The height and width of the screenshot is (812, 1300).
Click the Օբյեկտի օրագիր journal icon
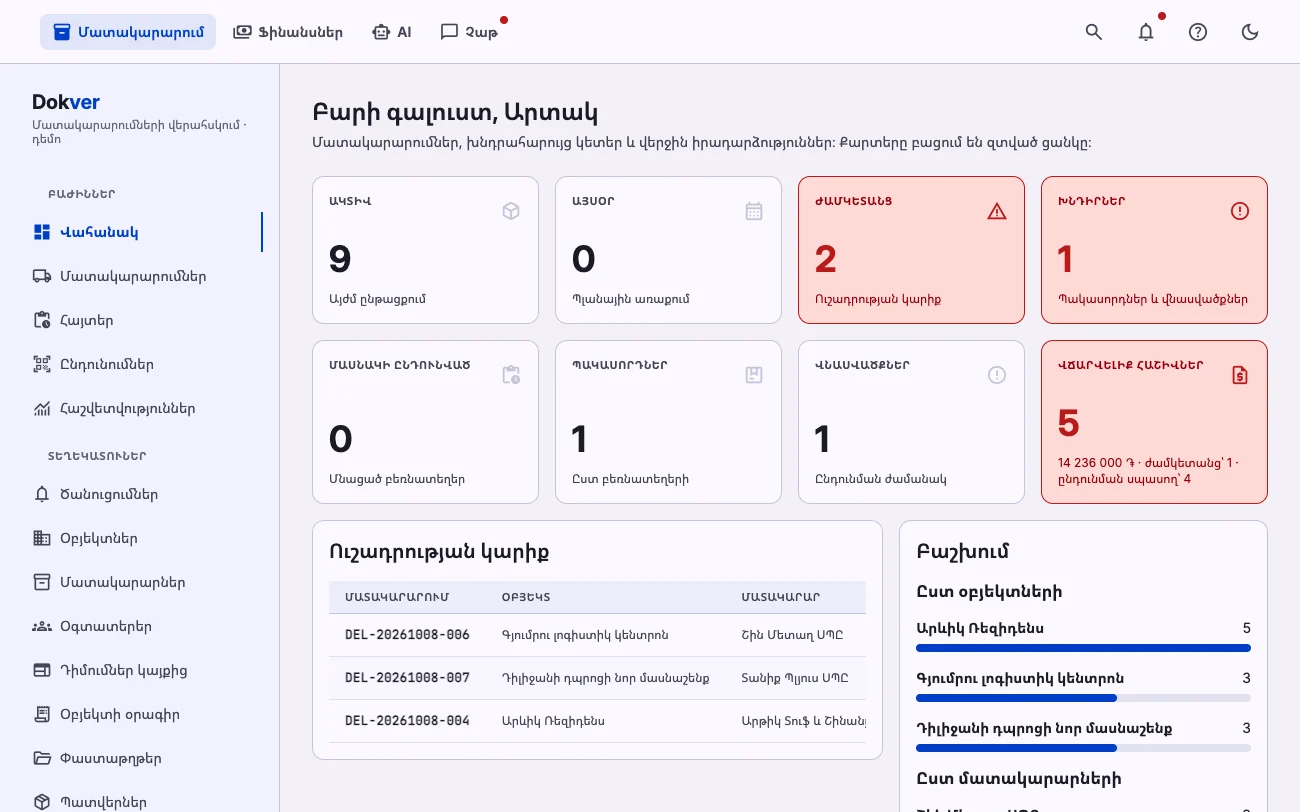point(42,714)
